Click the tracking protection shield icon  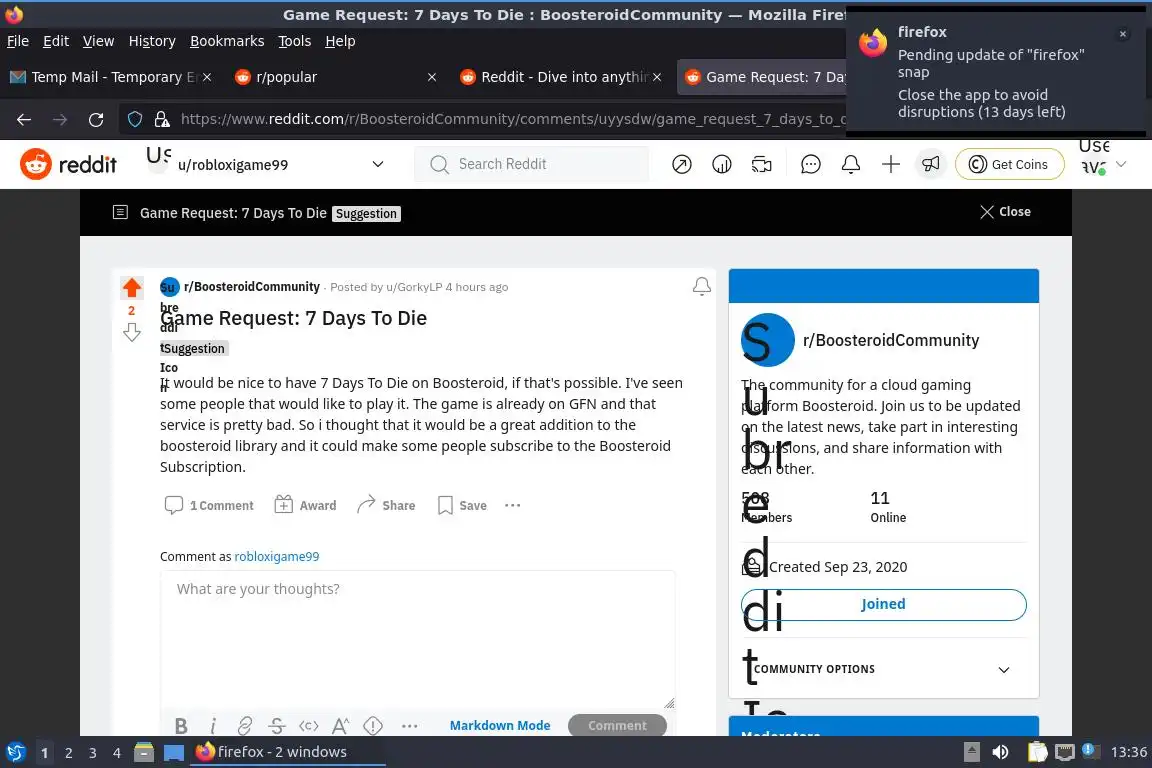134,119
